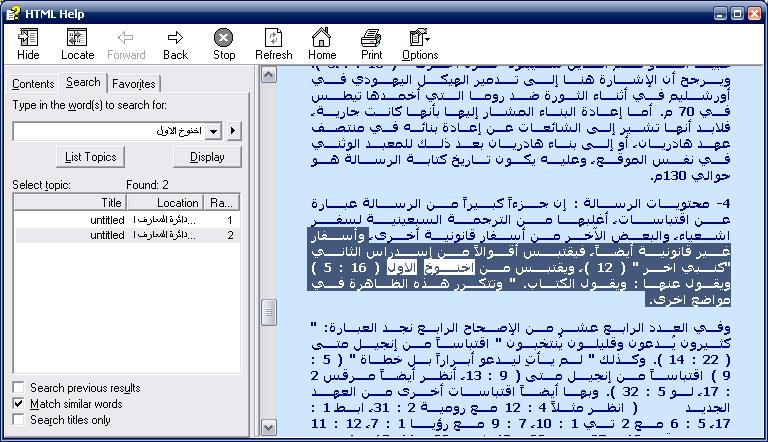This screenshot has width=768, height=442.
Task: Click in the search words input field
Action: pos(110,131)
